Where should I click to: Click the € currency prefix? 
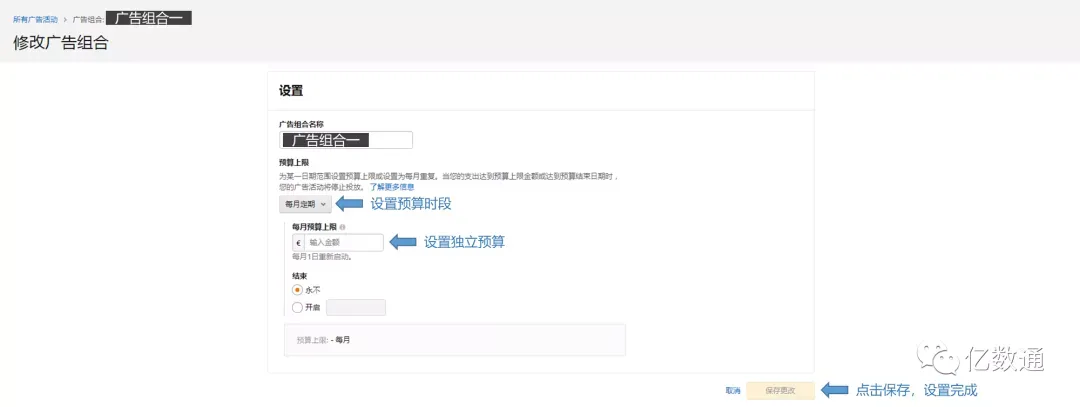298,242
